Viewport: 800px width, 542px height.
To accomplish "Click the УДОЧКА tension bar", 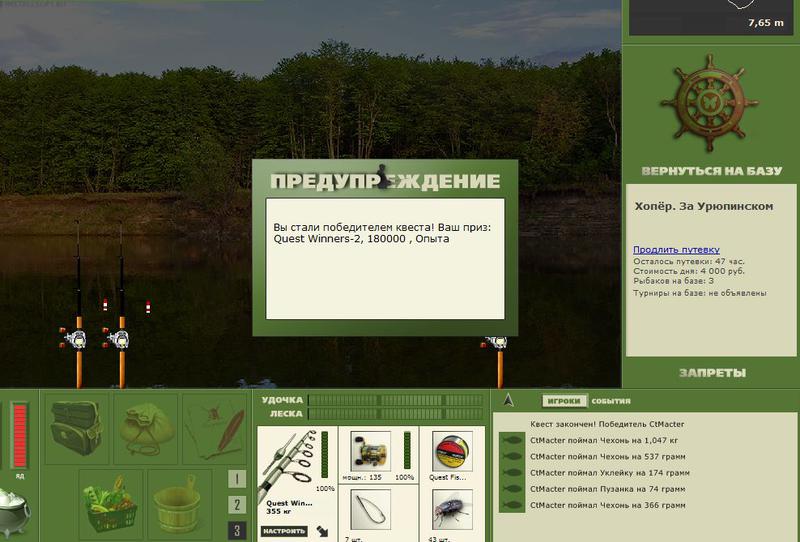I will click(x=395, y=400).
